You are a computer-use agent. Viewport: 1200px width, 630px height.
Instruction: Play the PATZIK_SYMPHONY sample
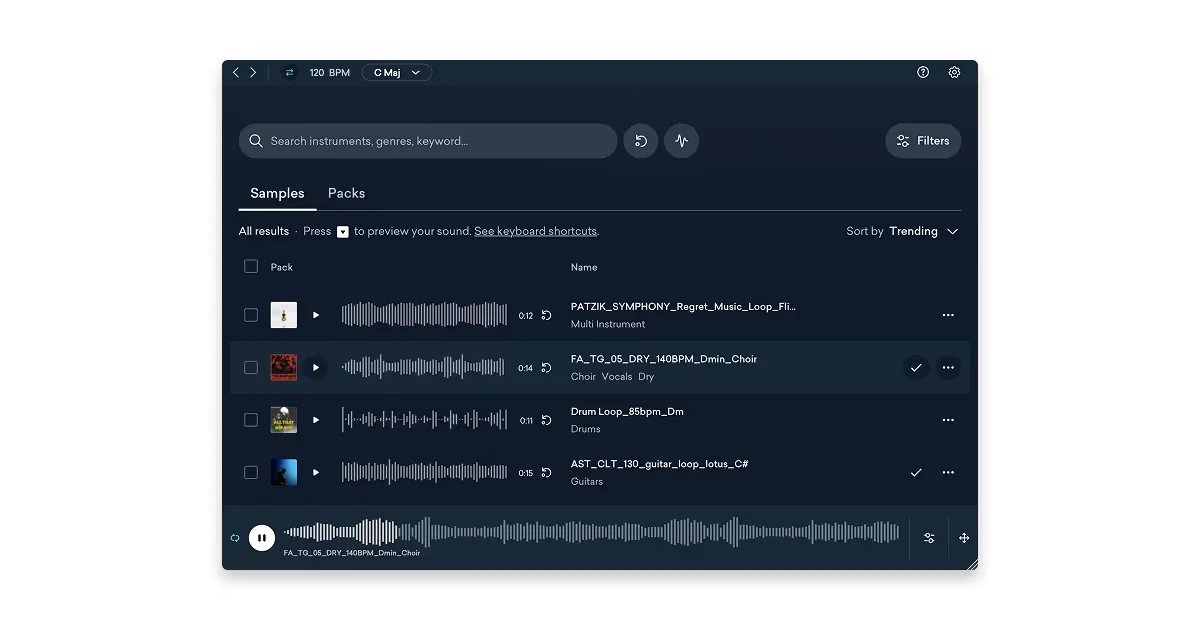pos(316,315)
